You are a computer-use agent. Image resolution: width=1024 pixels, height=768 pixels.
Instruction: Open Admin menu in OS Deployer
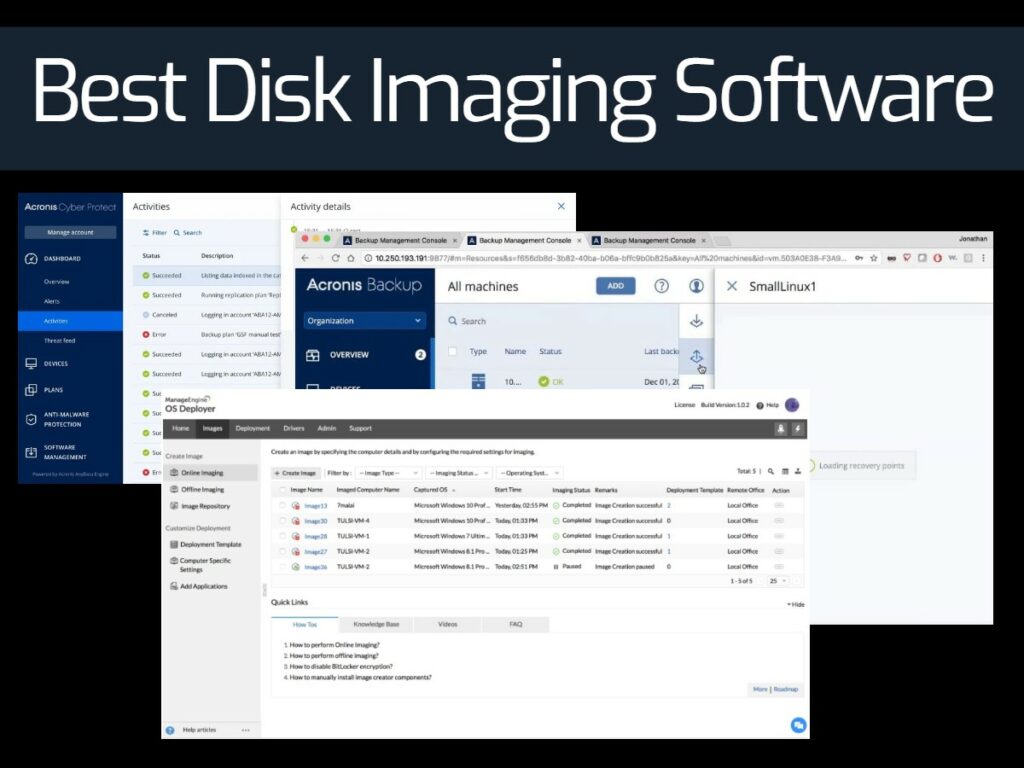click(327, 428)
